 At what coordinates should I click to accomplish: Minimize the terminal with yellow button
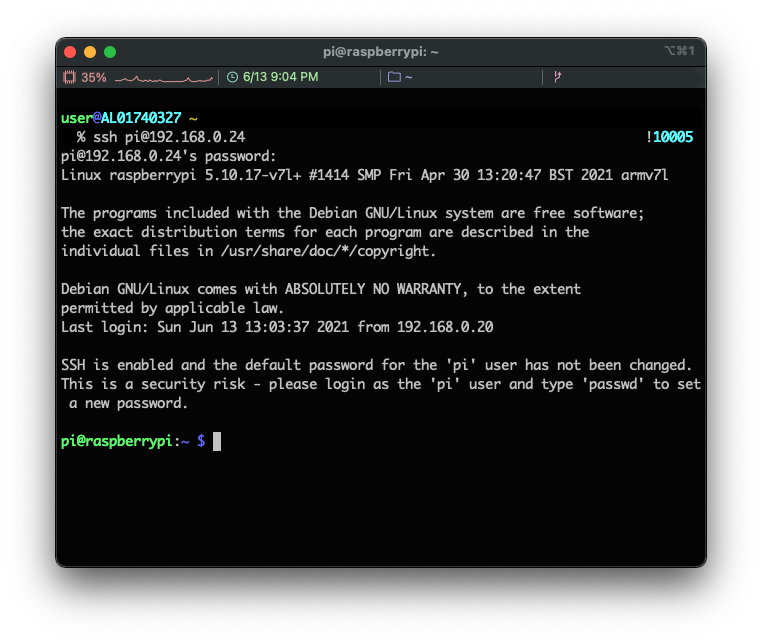(90, 52)
